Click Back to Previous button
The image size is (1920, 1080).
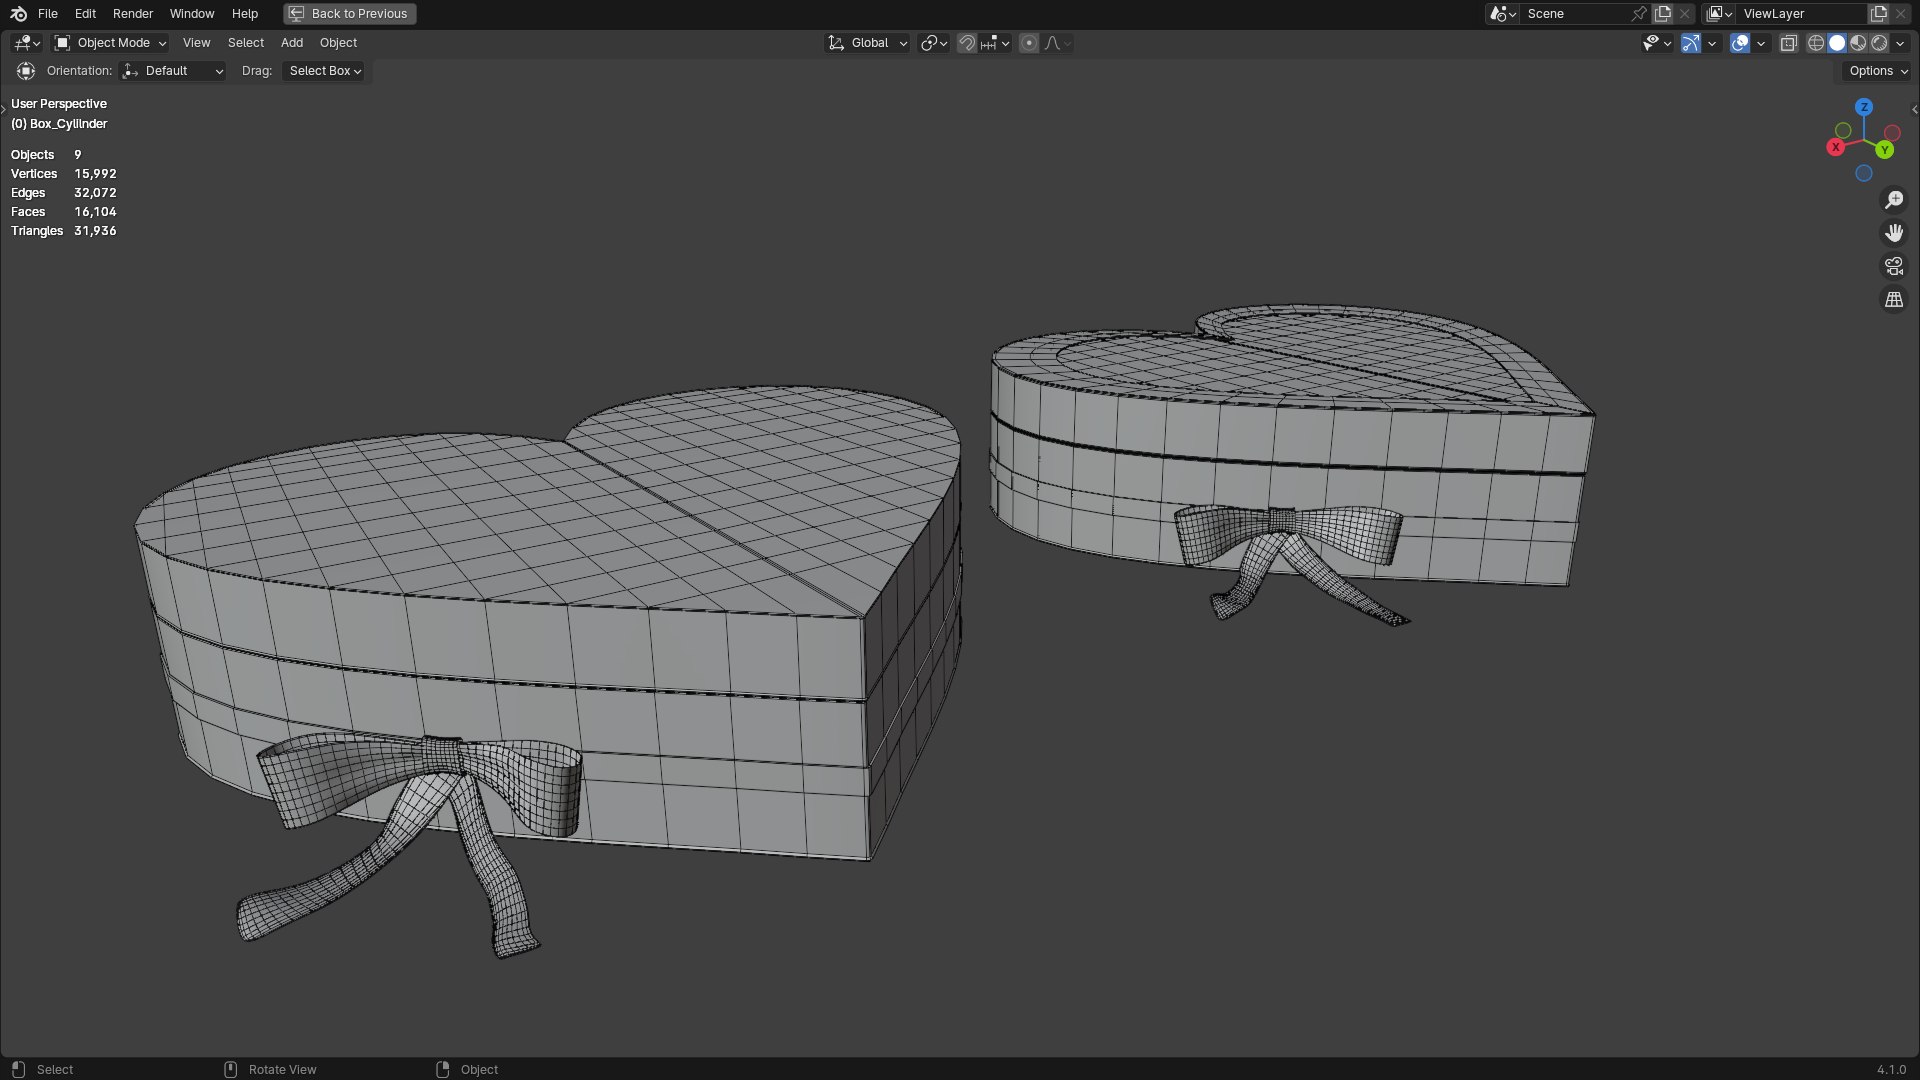pyautogui.click(x=349, y=14)
